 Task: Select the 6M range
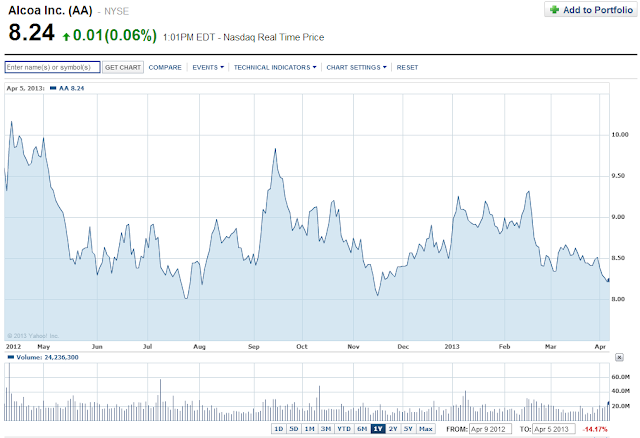point(362,429)
